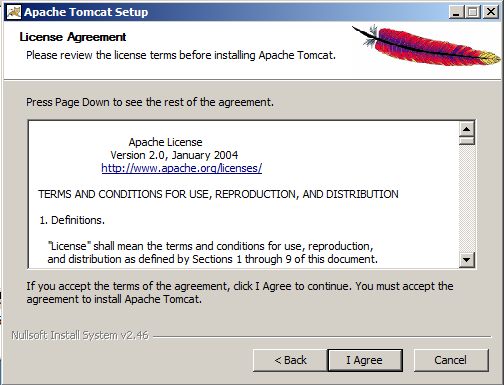Click the '1. Definitions.' line in the license
This screenshot has width=504, height=385.
pyautogui.click(x=72, y=220)
